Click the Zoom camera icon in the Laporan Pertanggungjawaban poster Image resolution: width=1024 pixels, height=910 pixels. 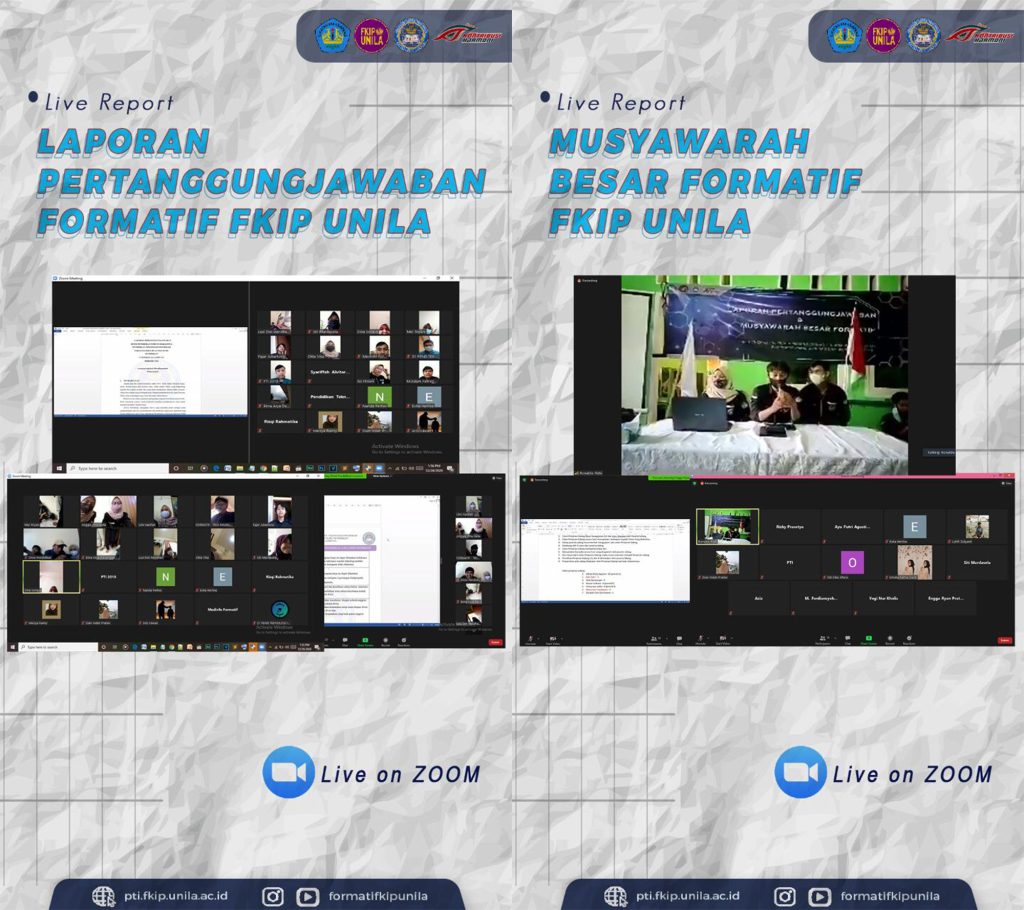click(288, 773)
